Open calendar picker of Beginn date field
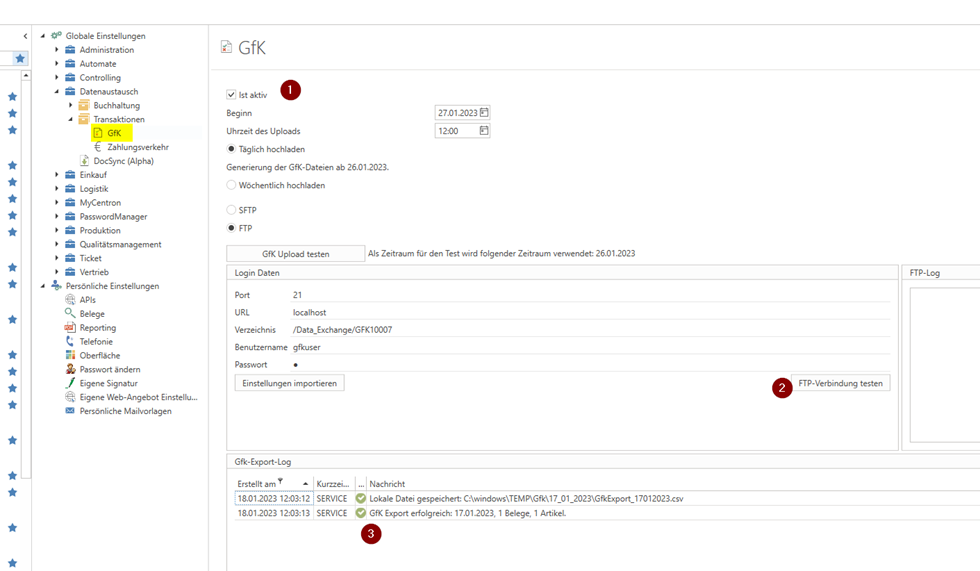 pyautogui.click(x=484, y=113)
